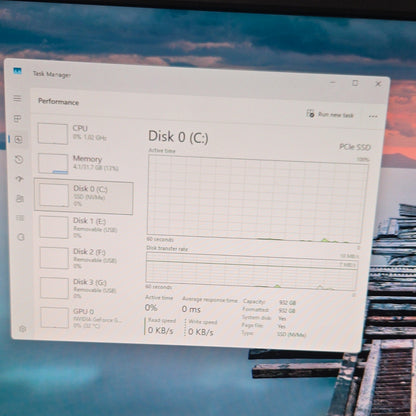Click the Disk 0 active time graph
The height and width of the screenshot is (416, 416).
click(x=257, y=199)
